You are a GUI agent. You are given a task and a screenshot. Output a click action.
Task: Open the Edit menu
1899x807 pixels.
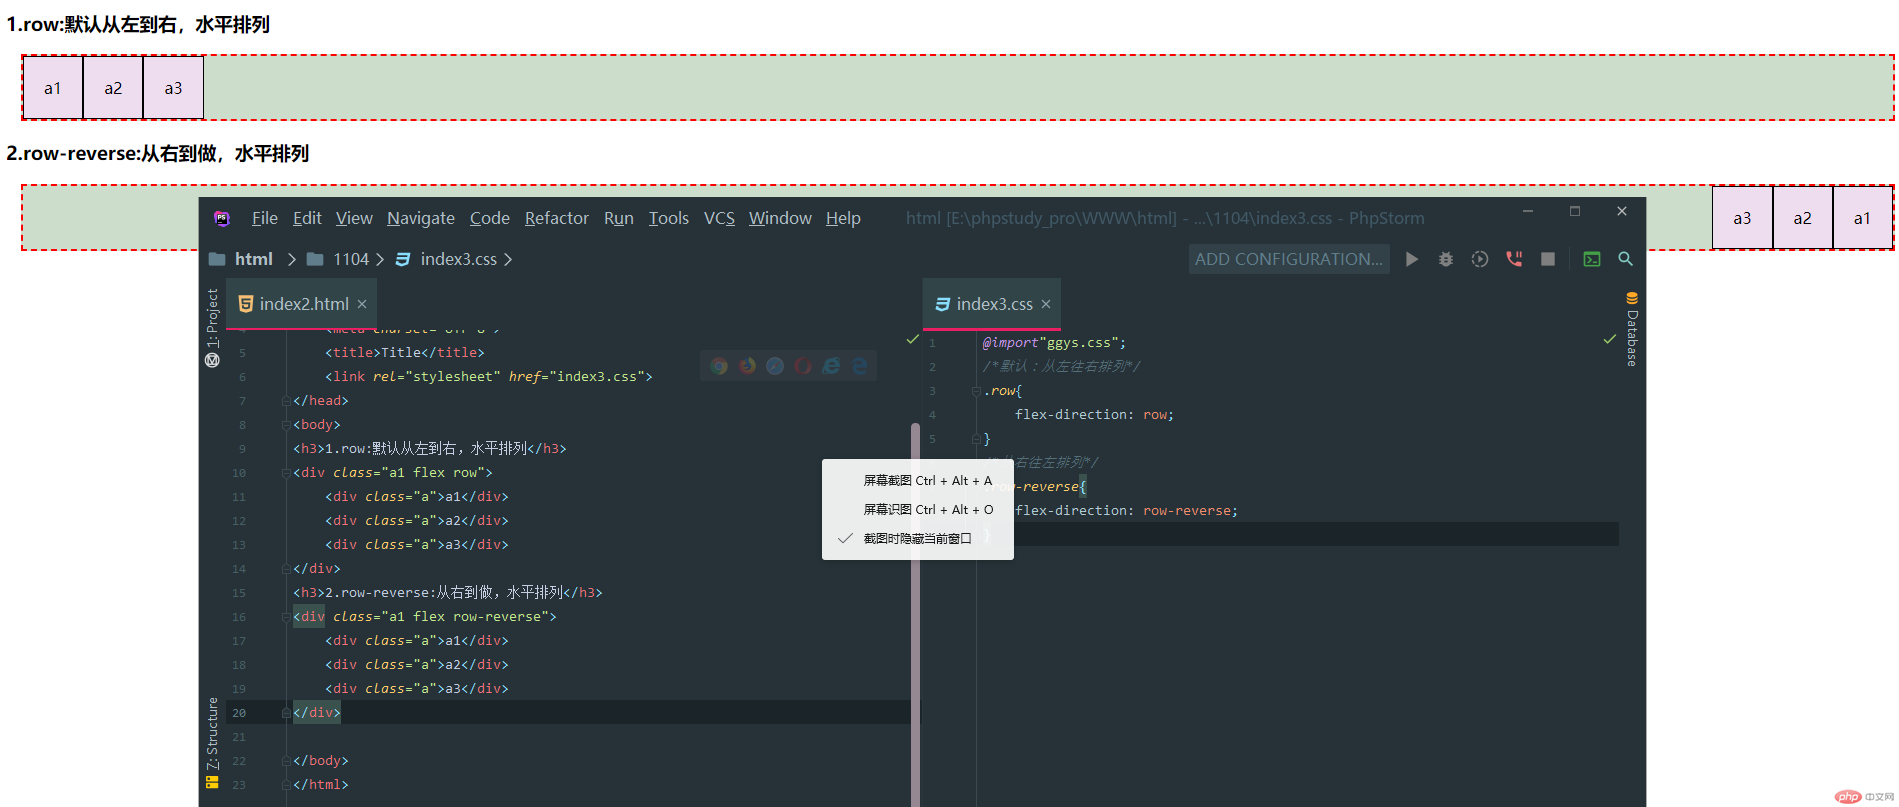pos(307,218)
